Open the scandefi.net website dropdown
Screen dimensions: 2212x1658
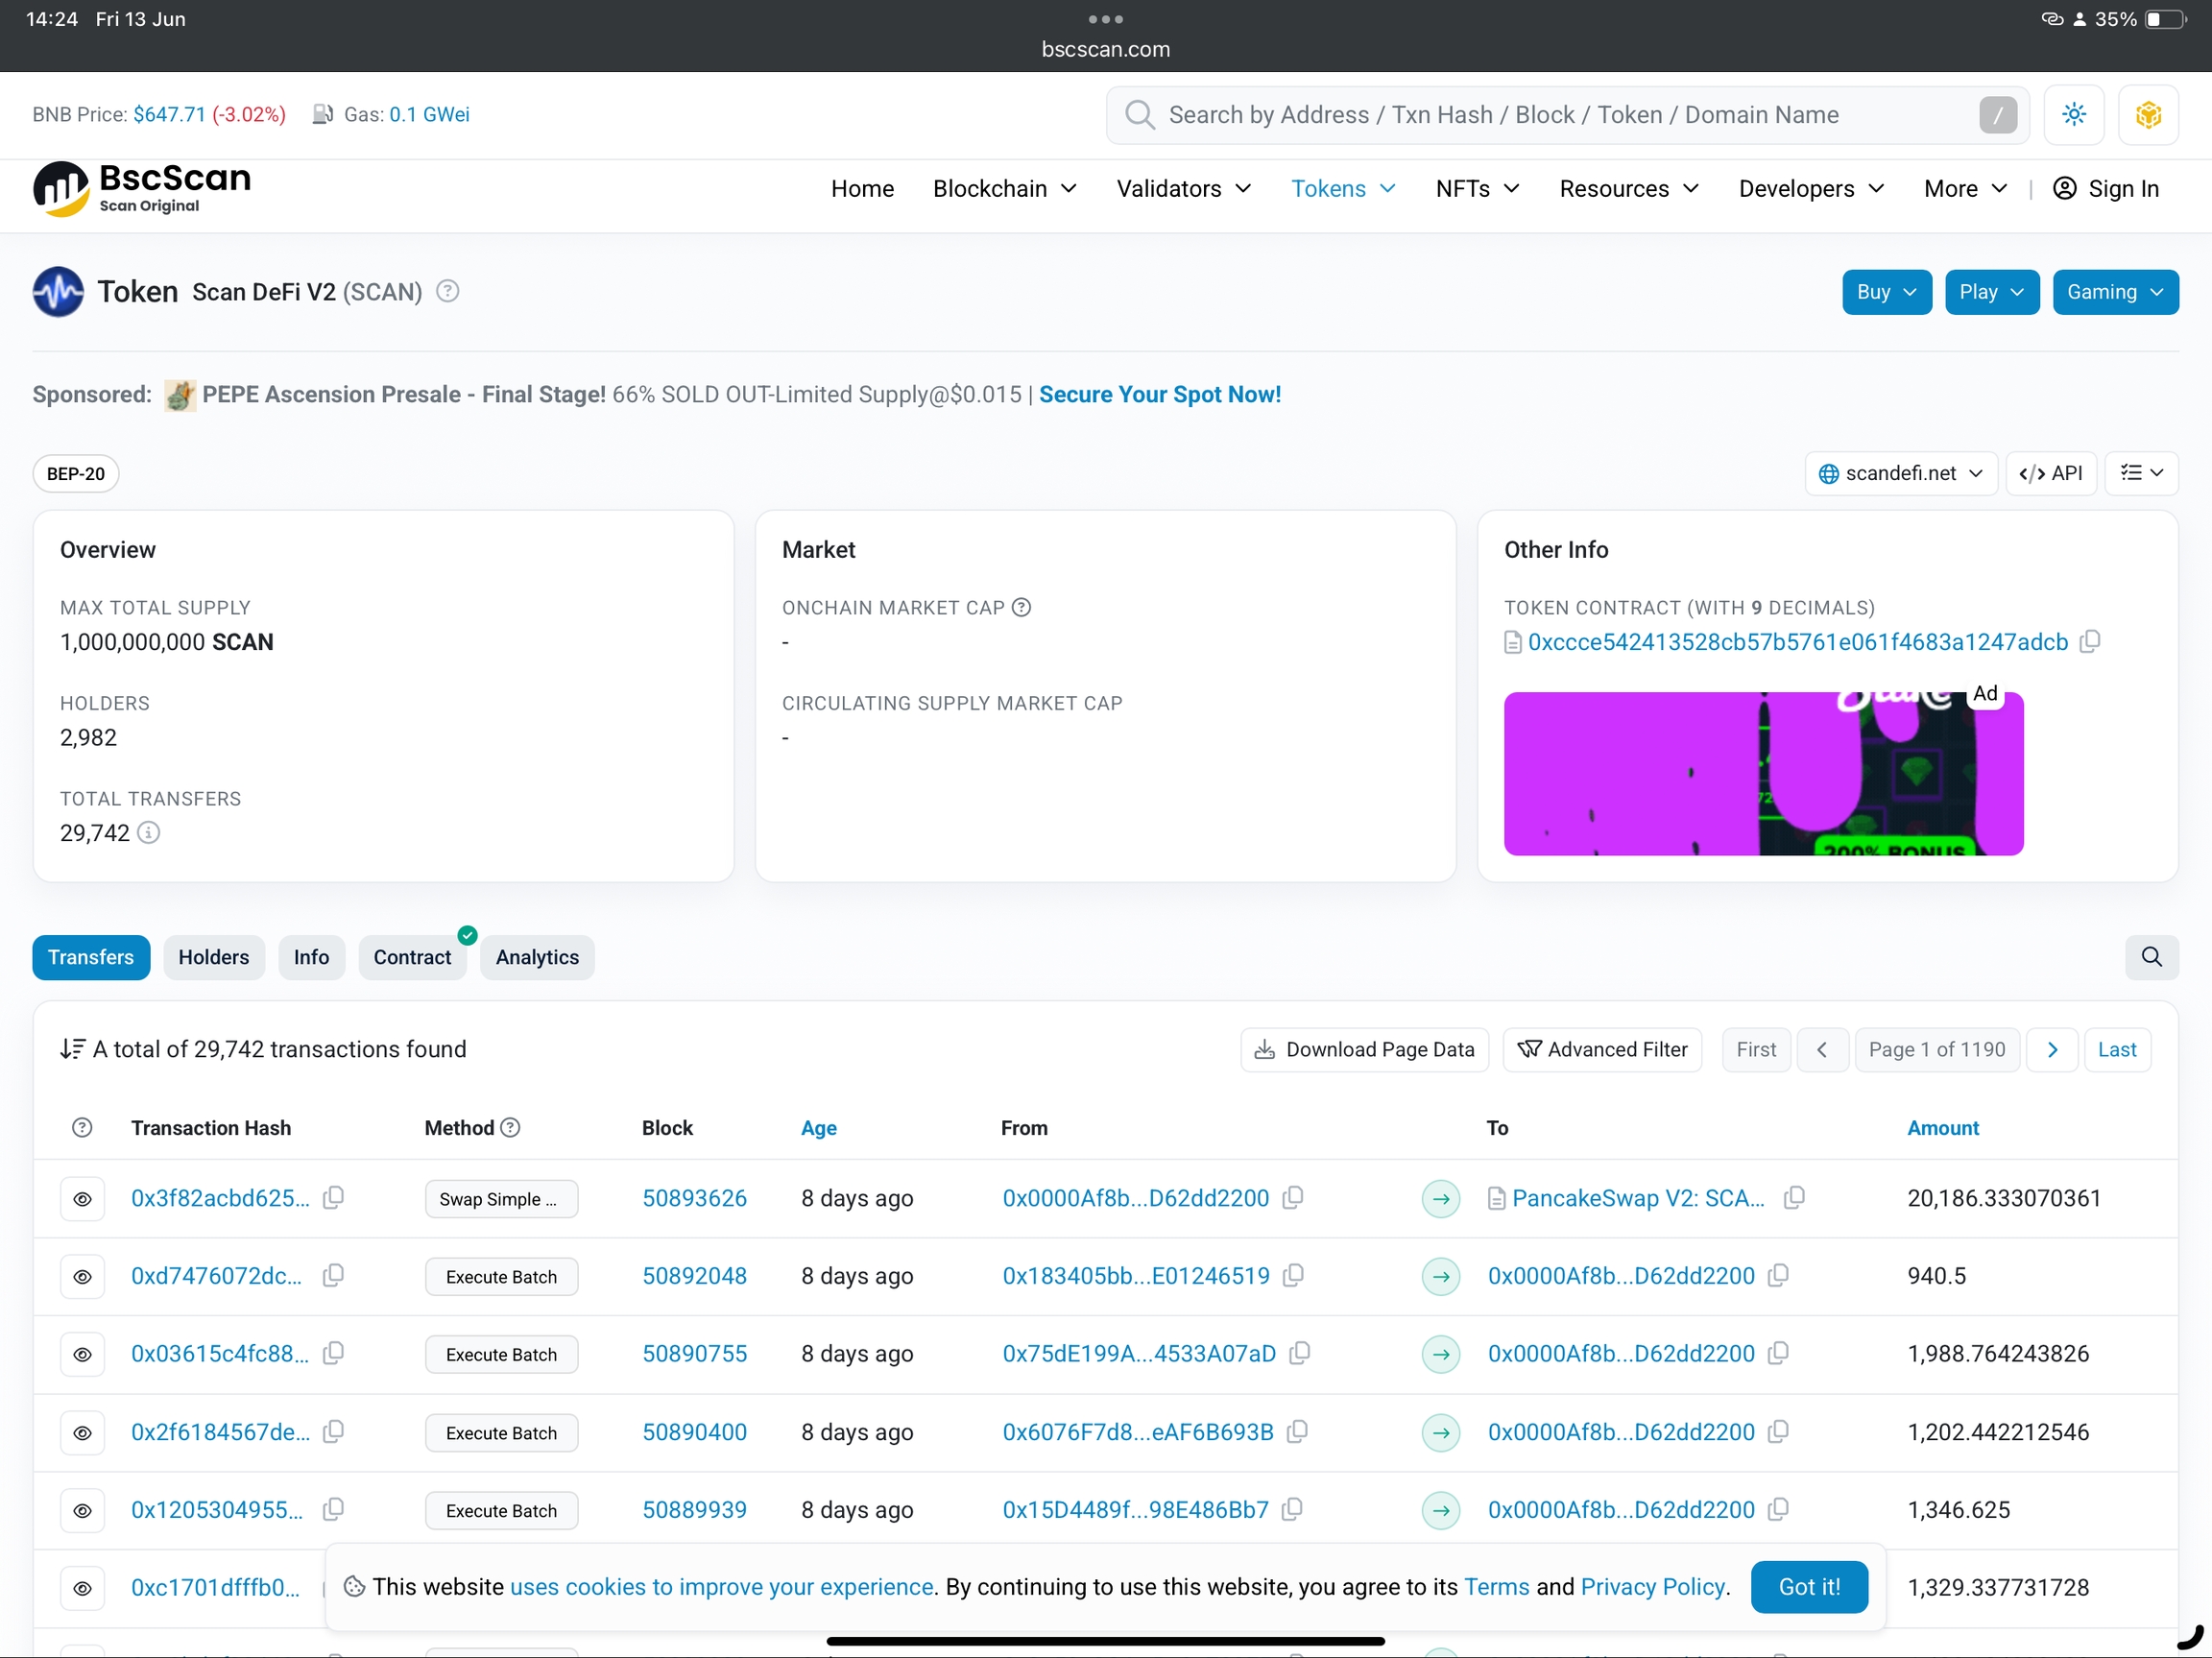(1900, 473)
